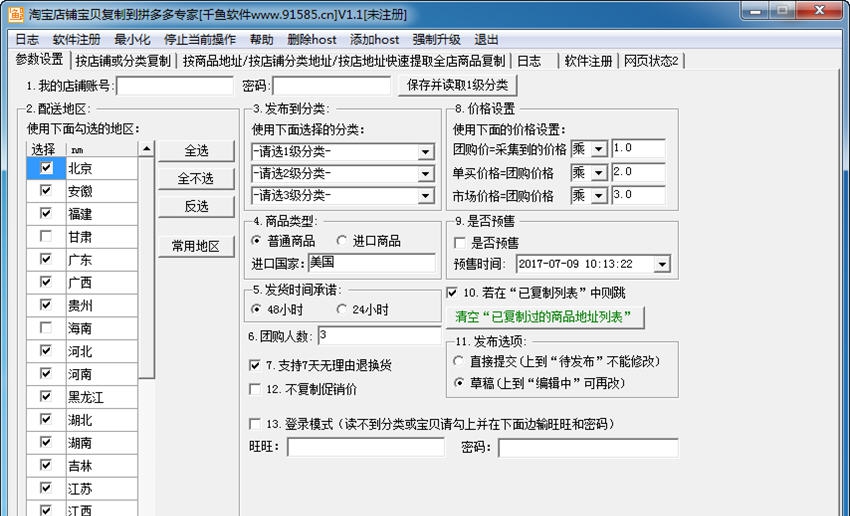The width and height of the screenshot is (850, 516).
Task: Uncheck the 广东 region checkbox
Action: pyautogui.click(x=46, y=259)
